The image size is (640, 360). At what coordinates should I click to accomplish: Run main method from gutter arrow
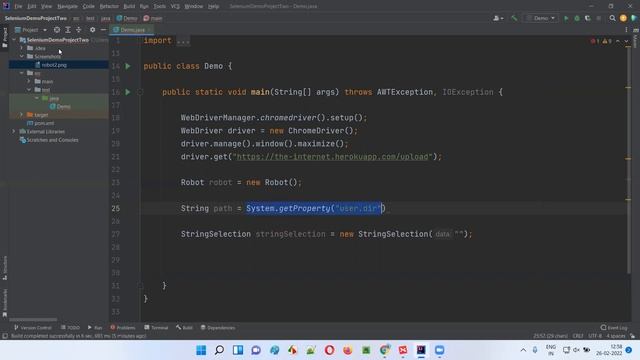click(128, 92)
